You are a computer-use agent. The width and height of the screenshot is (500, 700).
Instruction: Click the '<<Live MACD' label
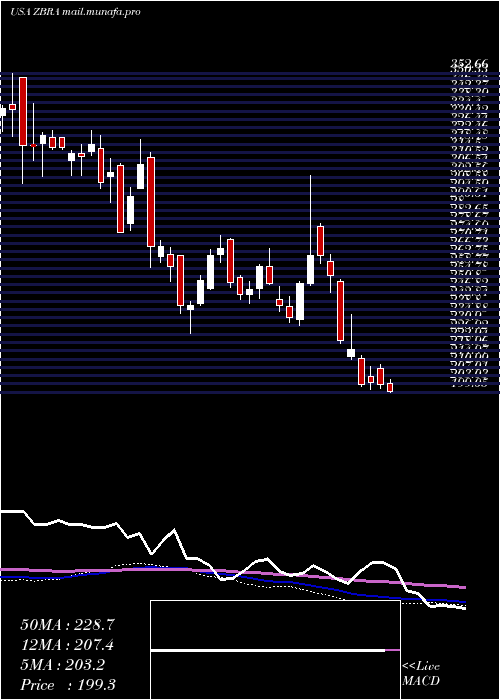tap(421, 674)
